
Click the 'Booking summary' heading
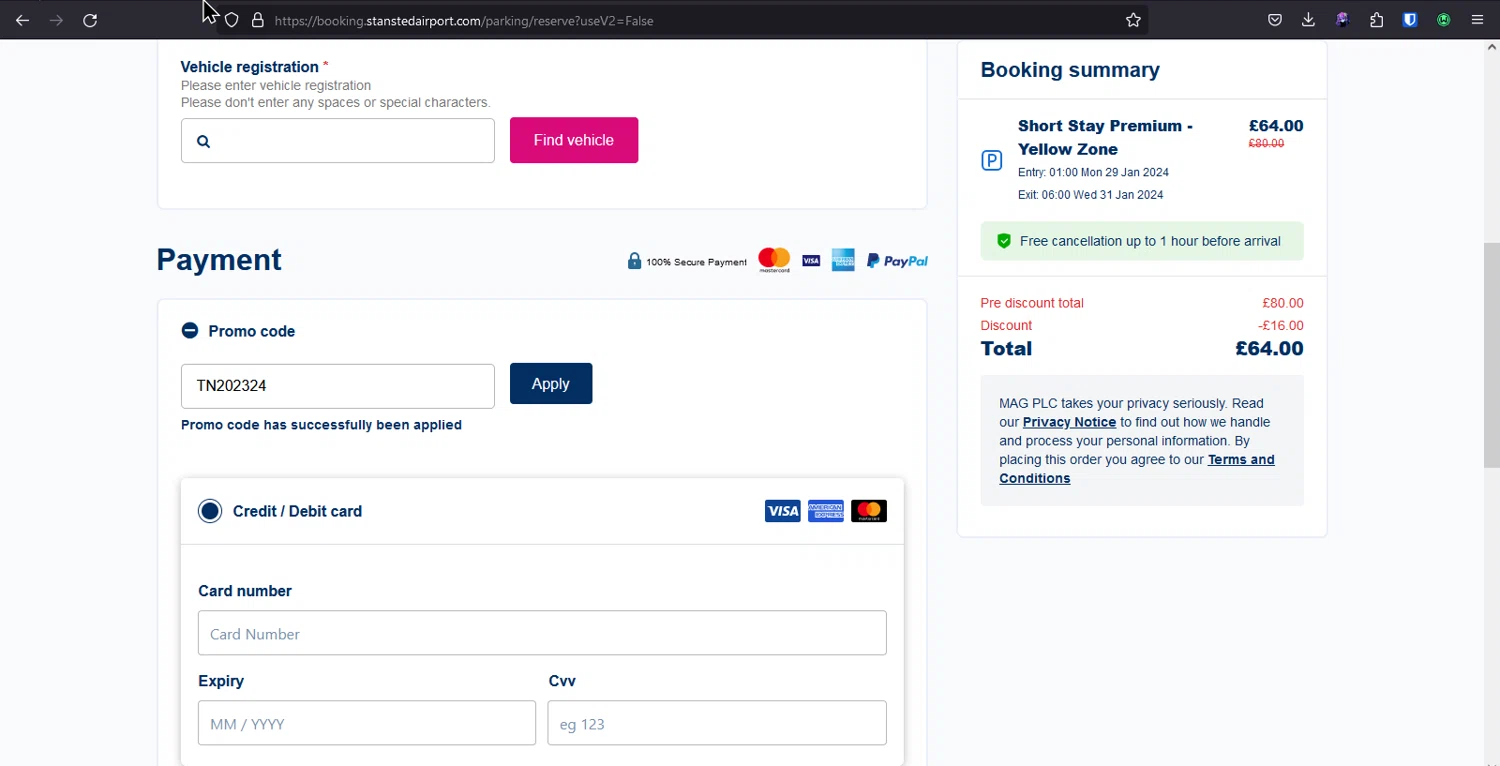pyautogui.click(x=1070, y=70)
